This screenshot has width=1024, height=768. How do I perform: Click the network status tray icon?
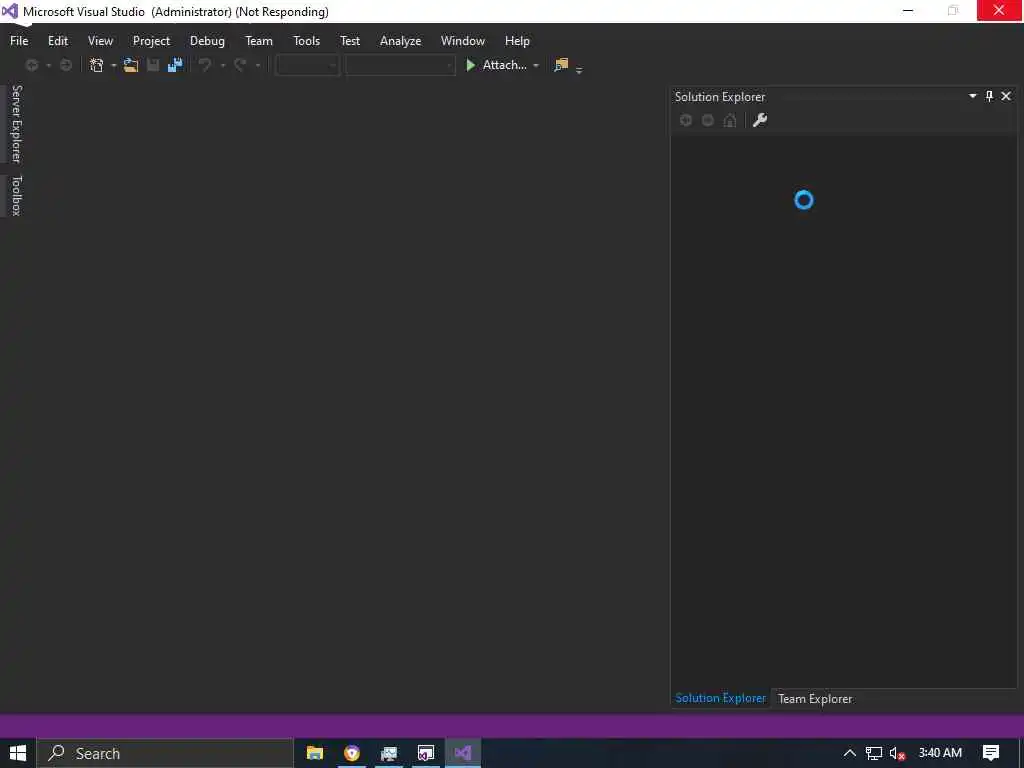point(873,753)
